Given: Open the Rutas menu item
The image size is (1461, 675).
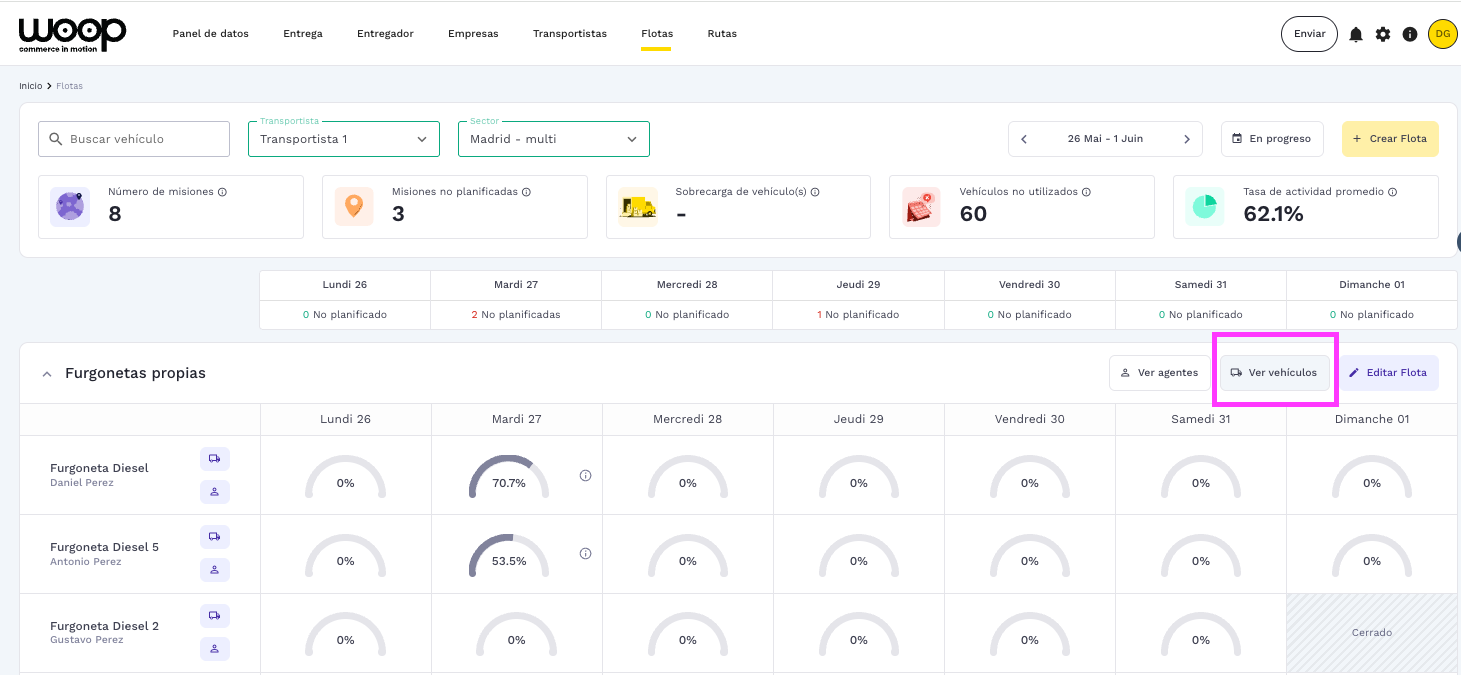Looking at the screenshot, I should (721, 34).
